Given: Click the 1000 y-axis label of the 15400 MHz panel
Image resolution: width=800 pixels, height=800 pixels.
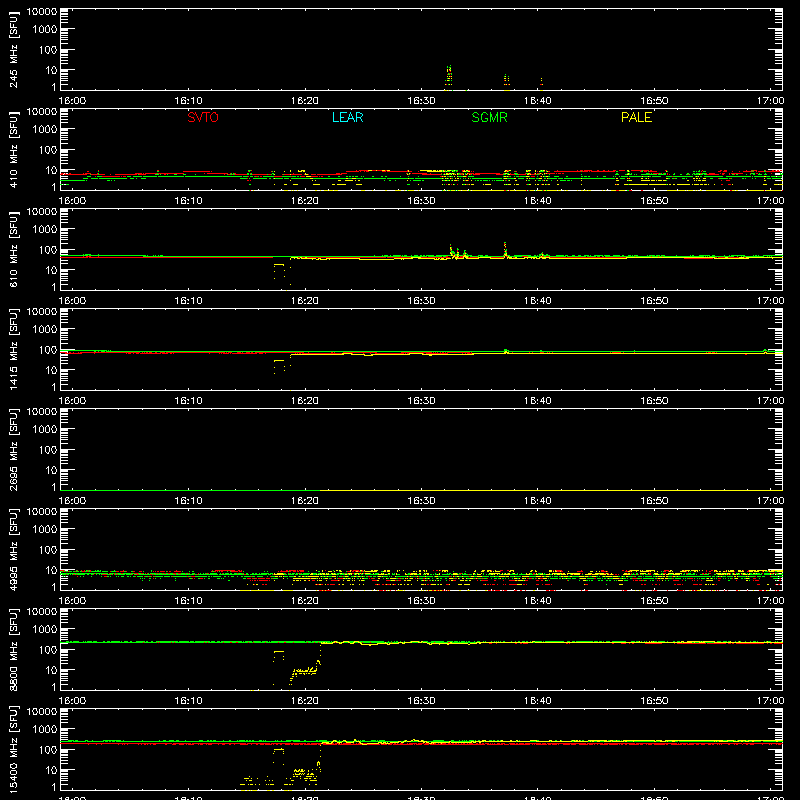Looking at the screenshot, I should coord(45,730).
